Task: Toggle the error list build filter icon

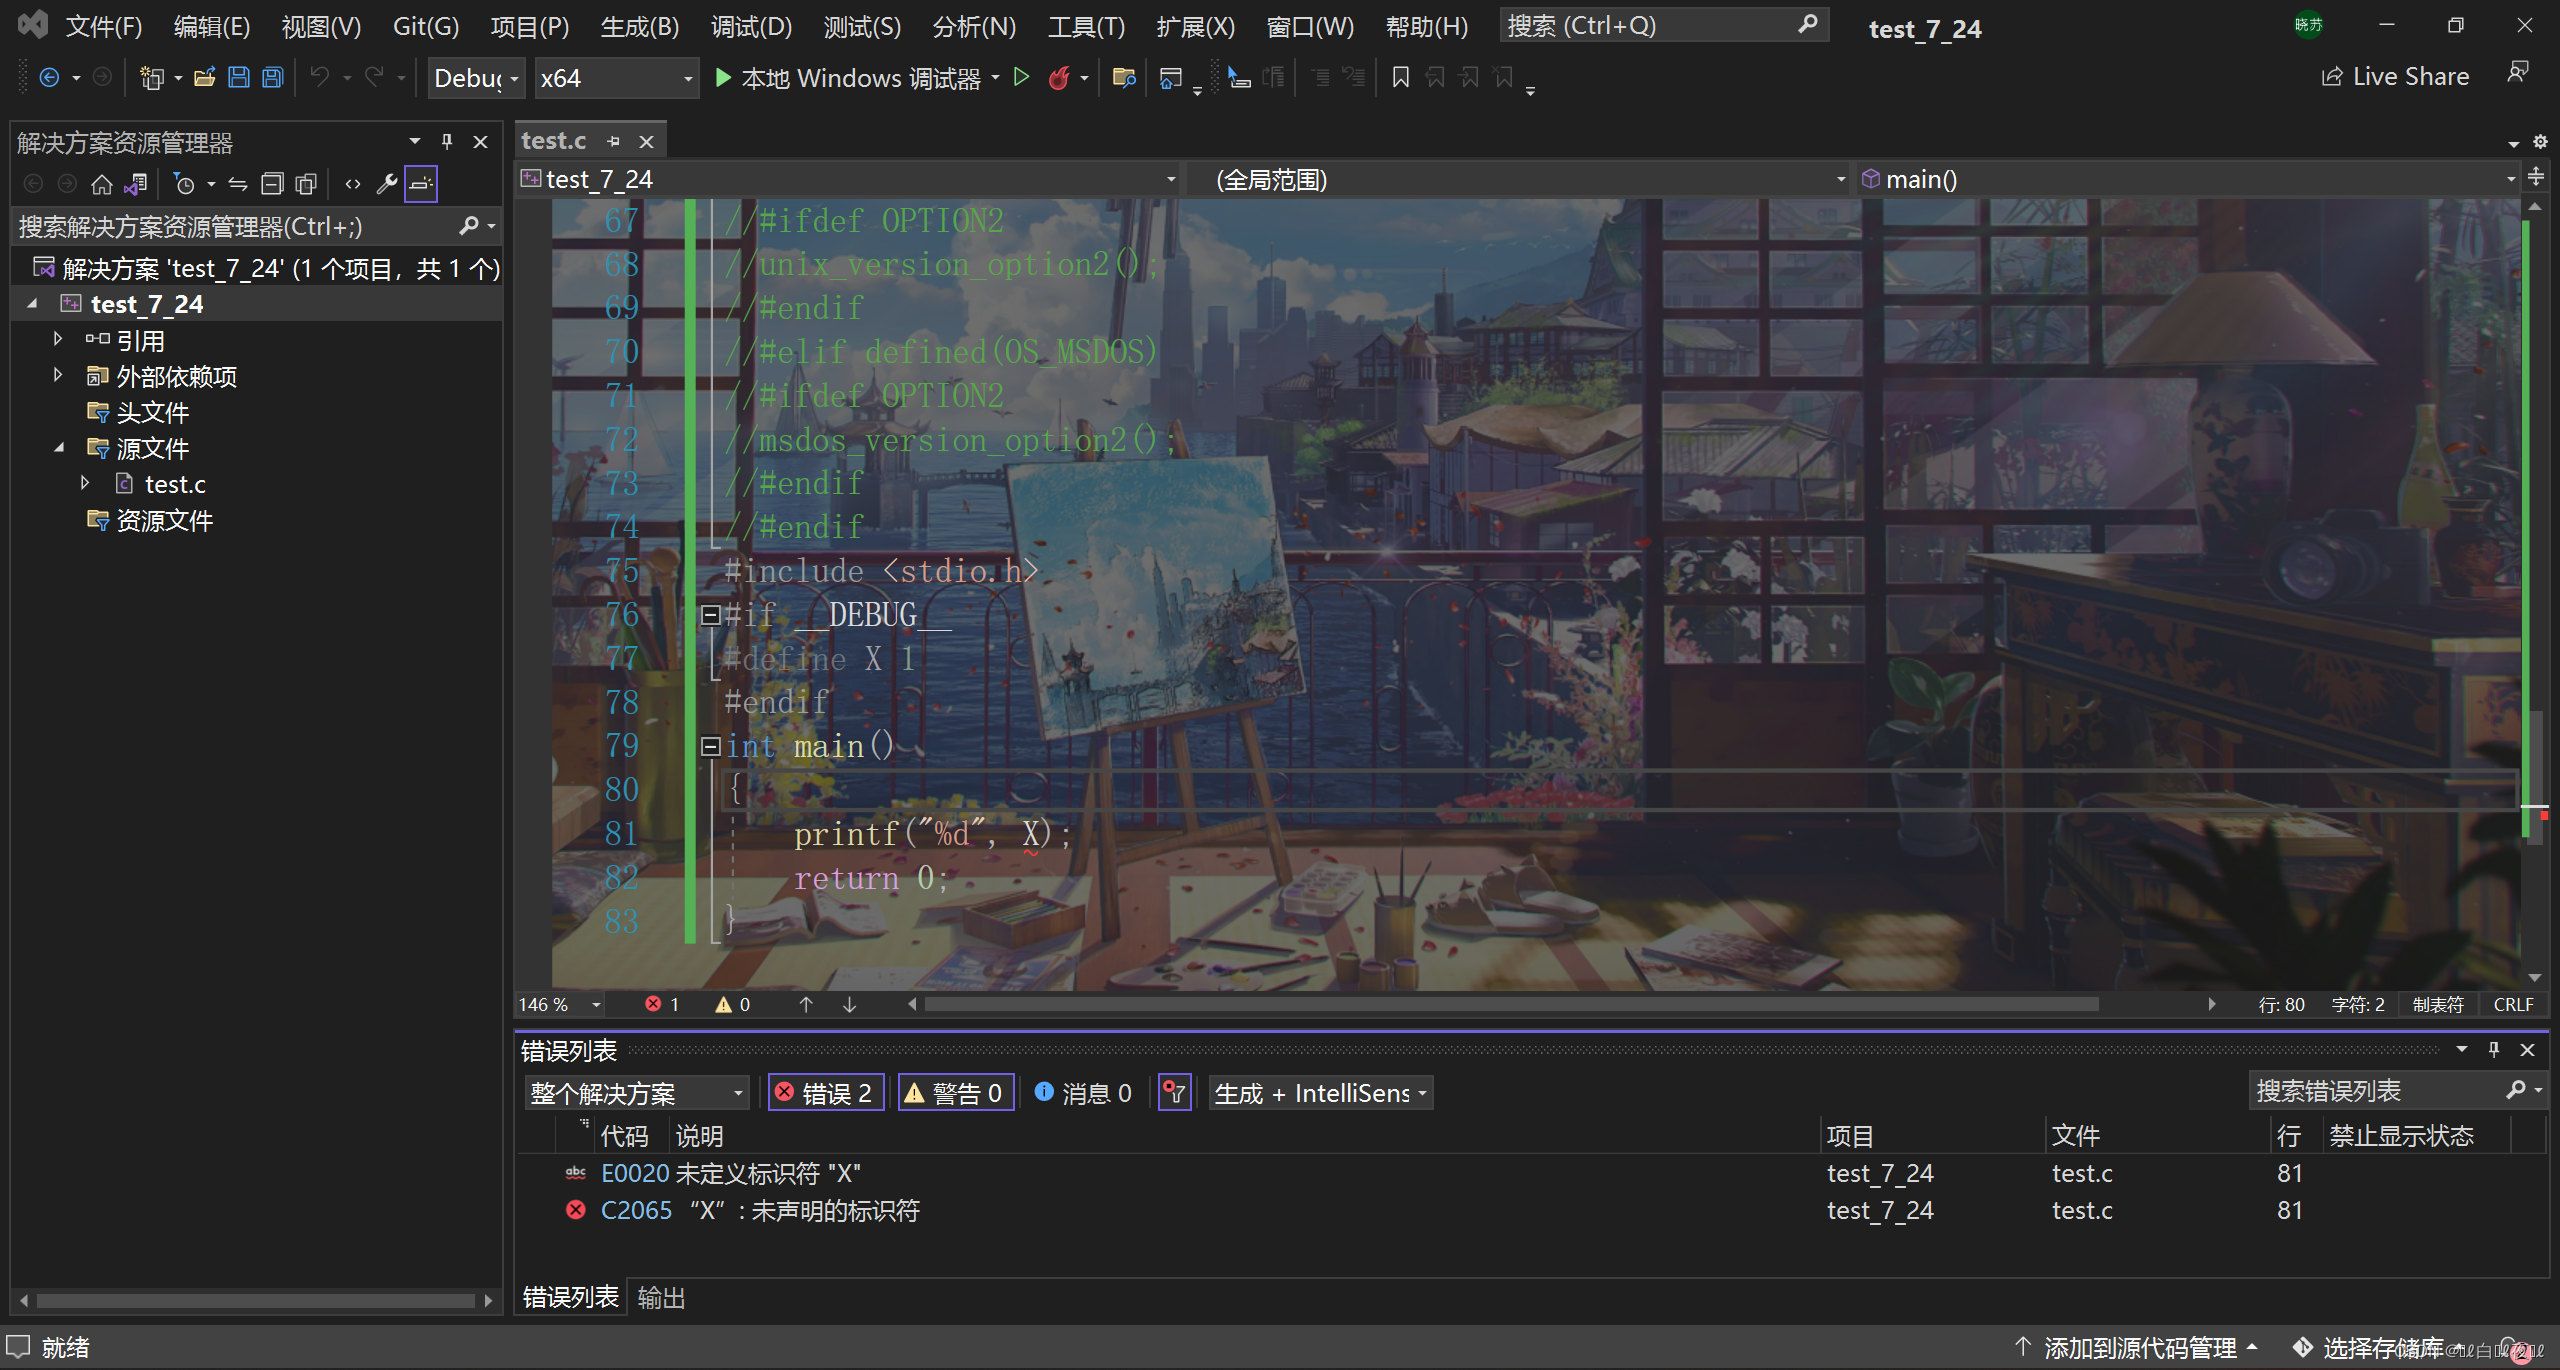Action: click(x=1174, y=1093)
